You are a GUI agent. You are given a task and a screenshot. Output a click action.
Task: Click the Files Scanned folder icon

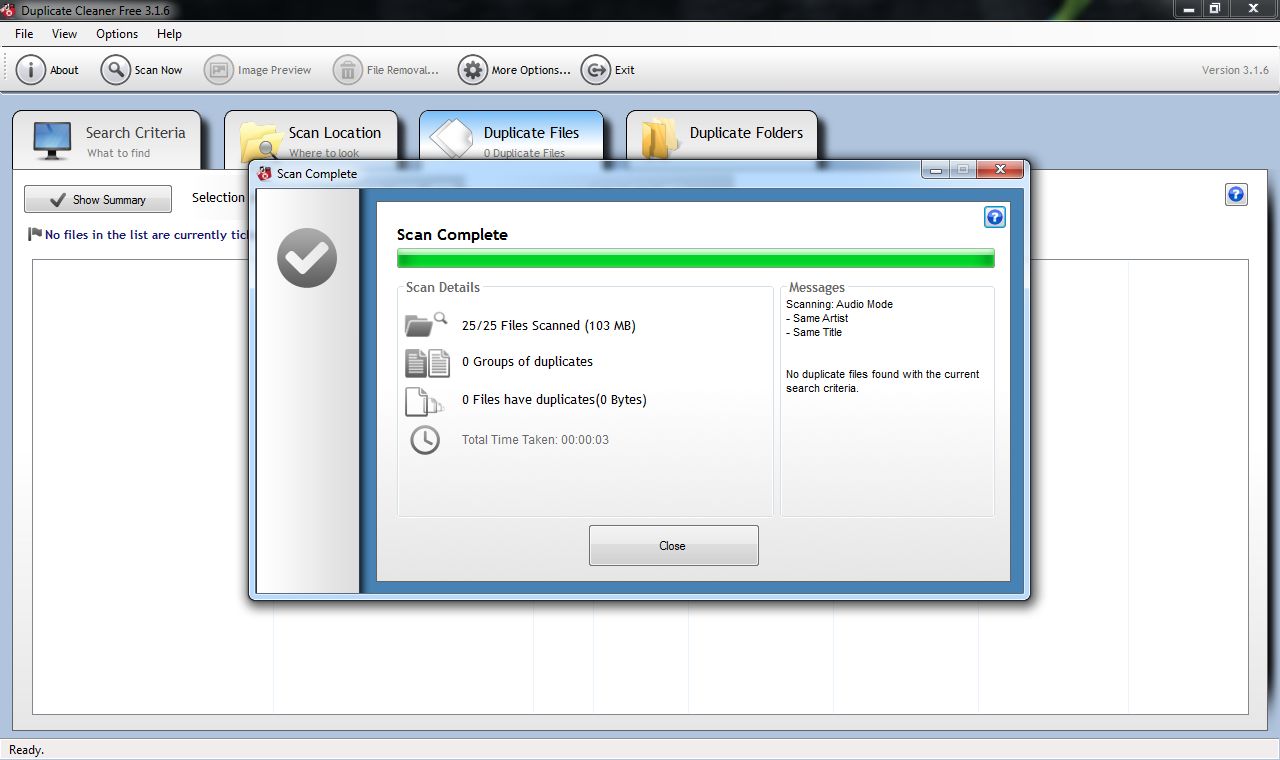[426, 325]
